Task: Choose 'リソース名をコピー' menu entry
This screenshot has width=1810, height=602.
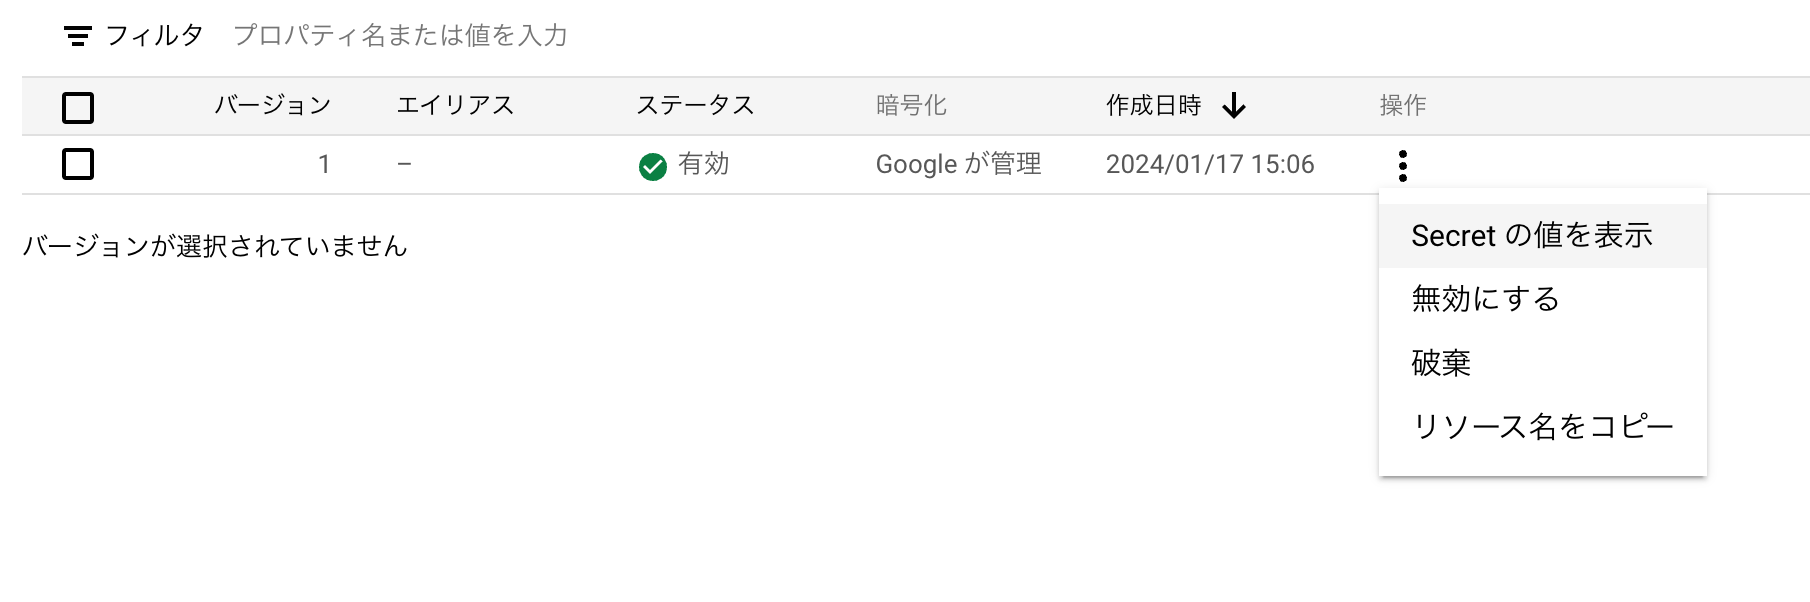Action: [1541, 427]
